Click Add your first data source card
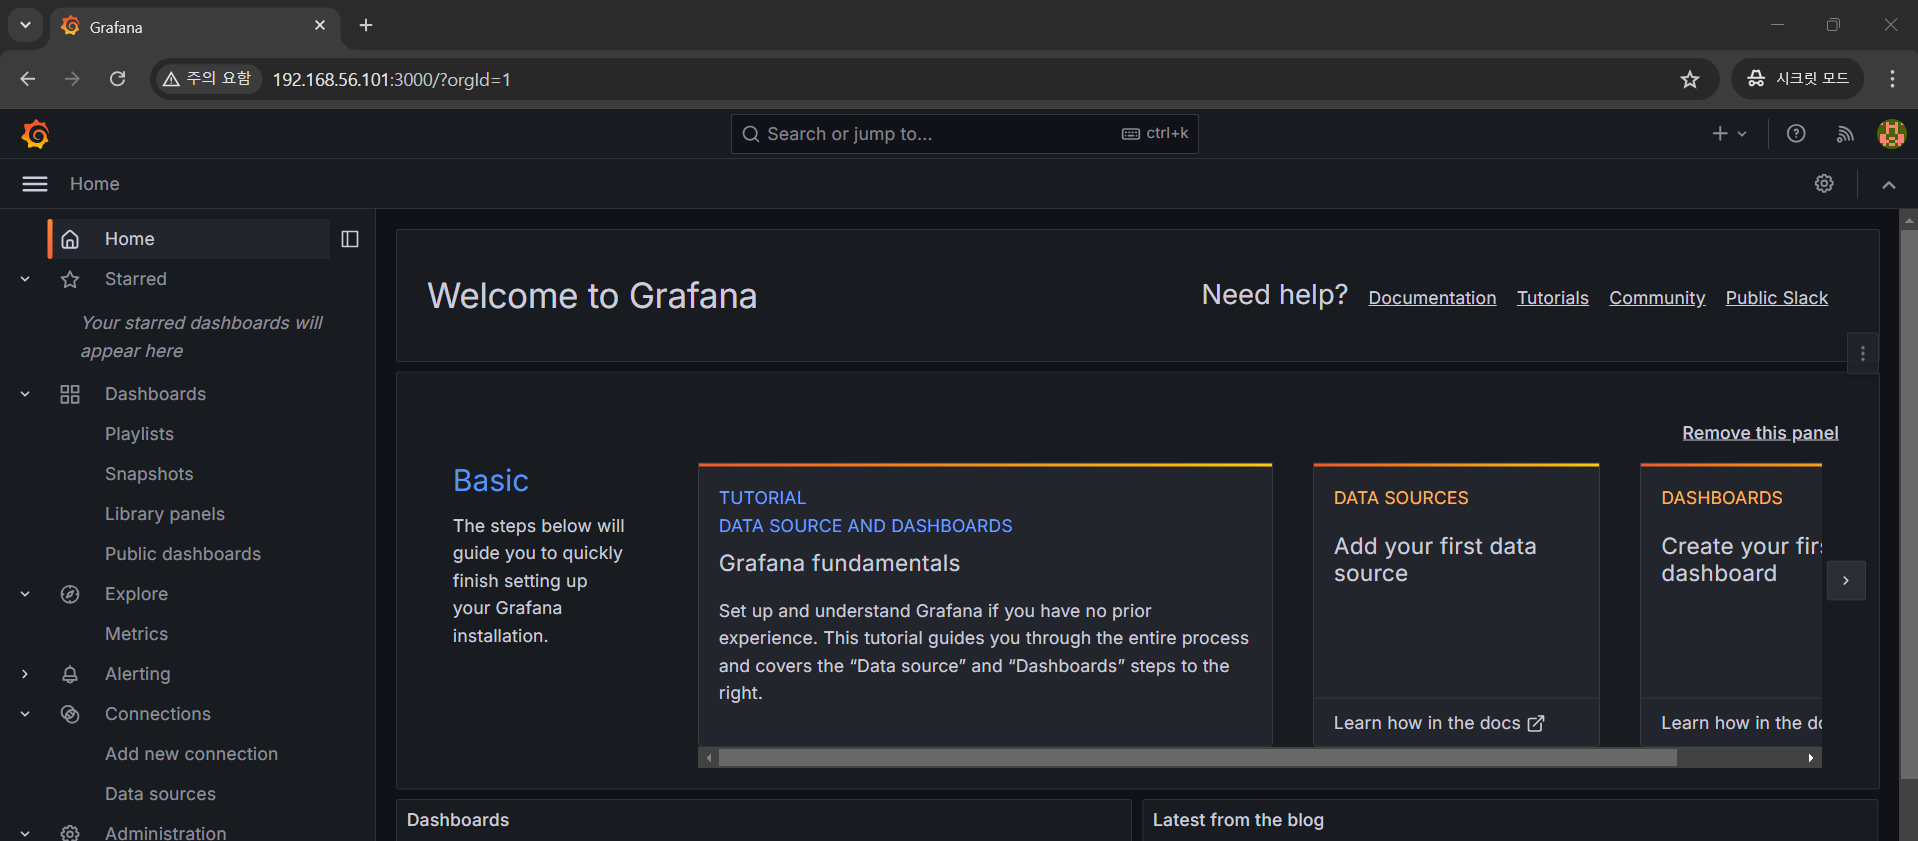Viewport: 1918px width, 841px height. pyautogui.click(x=1456, y=605)
